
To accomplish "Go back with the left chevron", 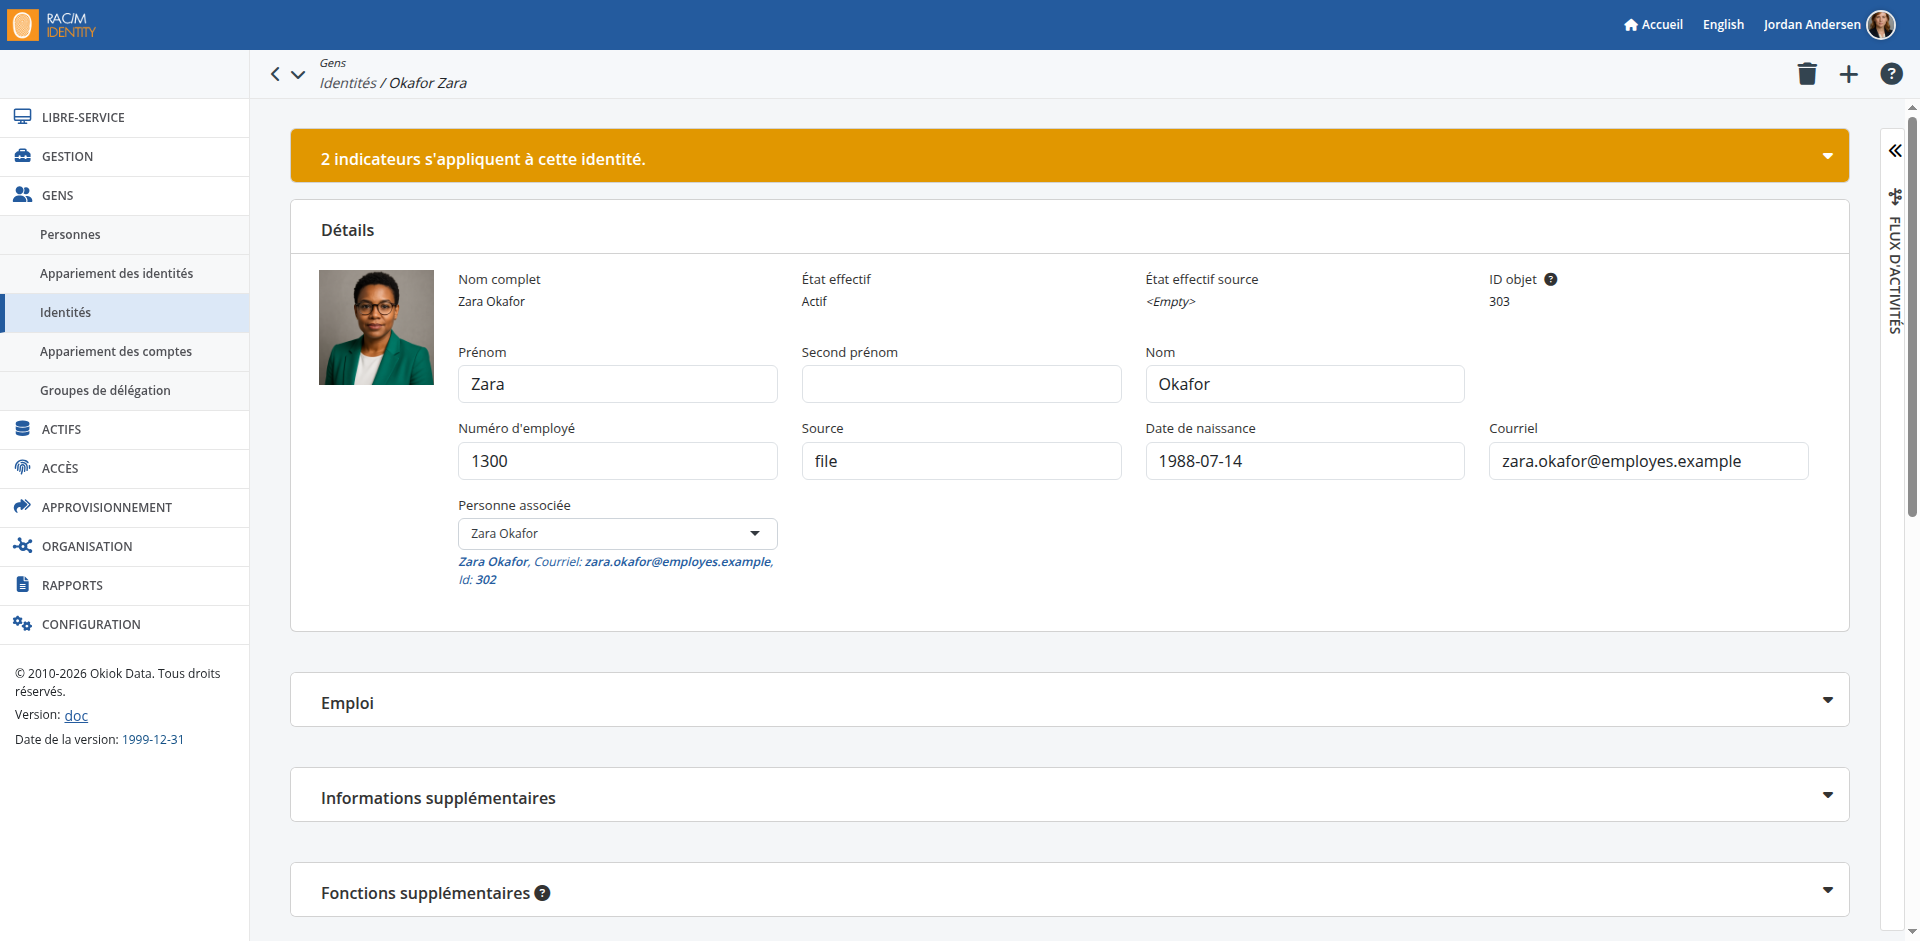I will pos(275,74).
